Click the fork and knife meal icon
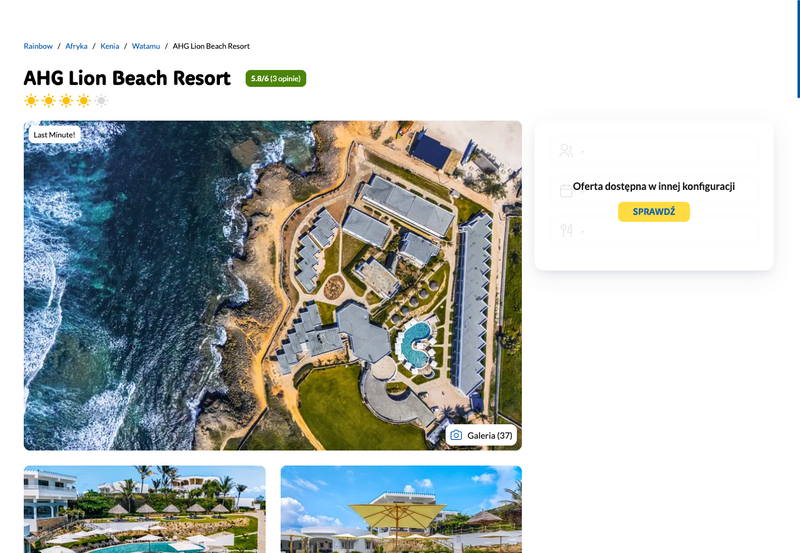The width and height of the screenshot is (800, 553). [566, 231]
